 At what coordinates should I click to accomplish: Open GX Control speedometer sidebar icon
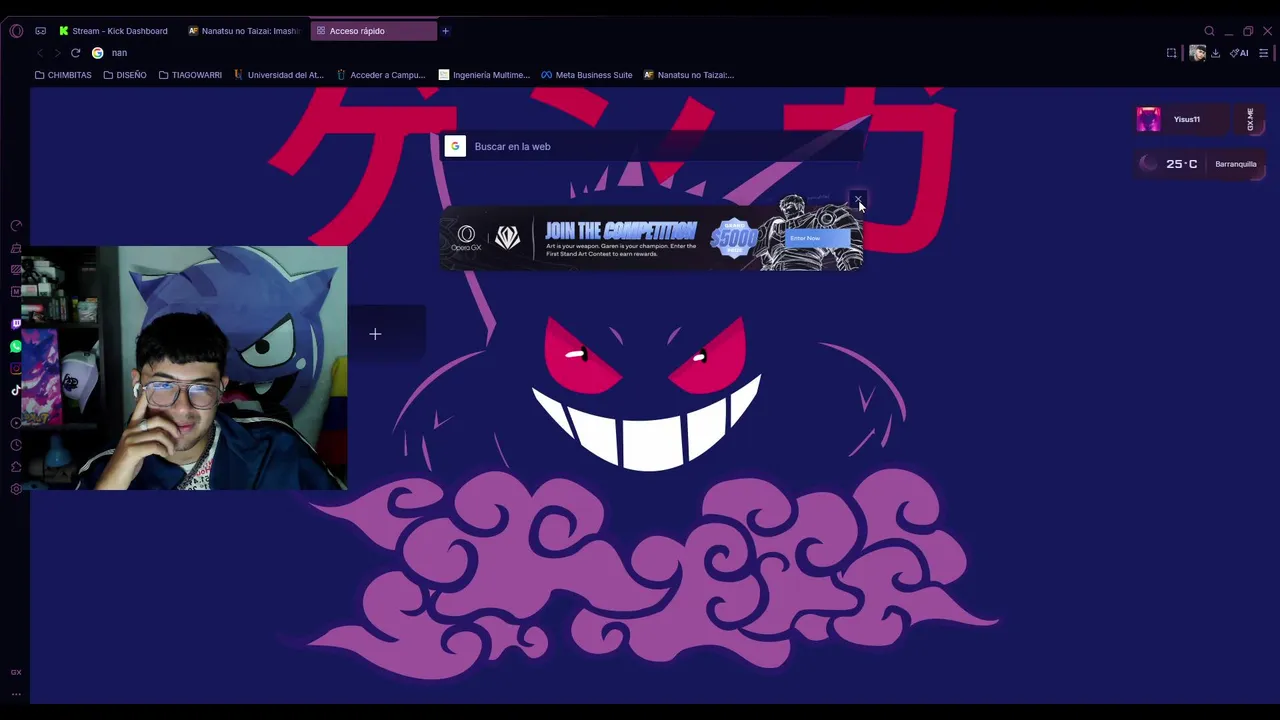[16, 226]
